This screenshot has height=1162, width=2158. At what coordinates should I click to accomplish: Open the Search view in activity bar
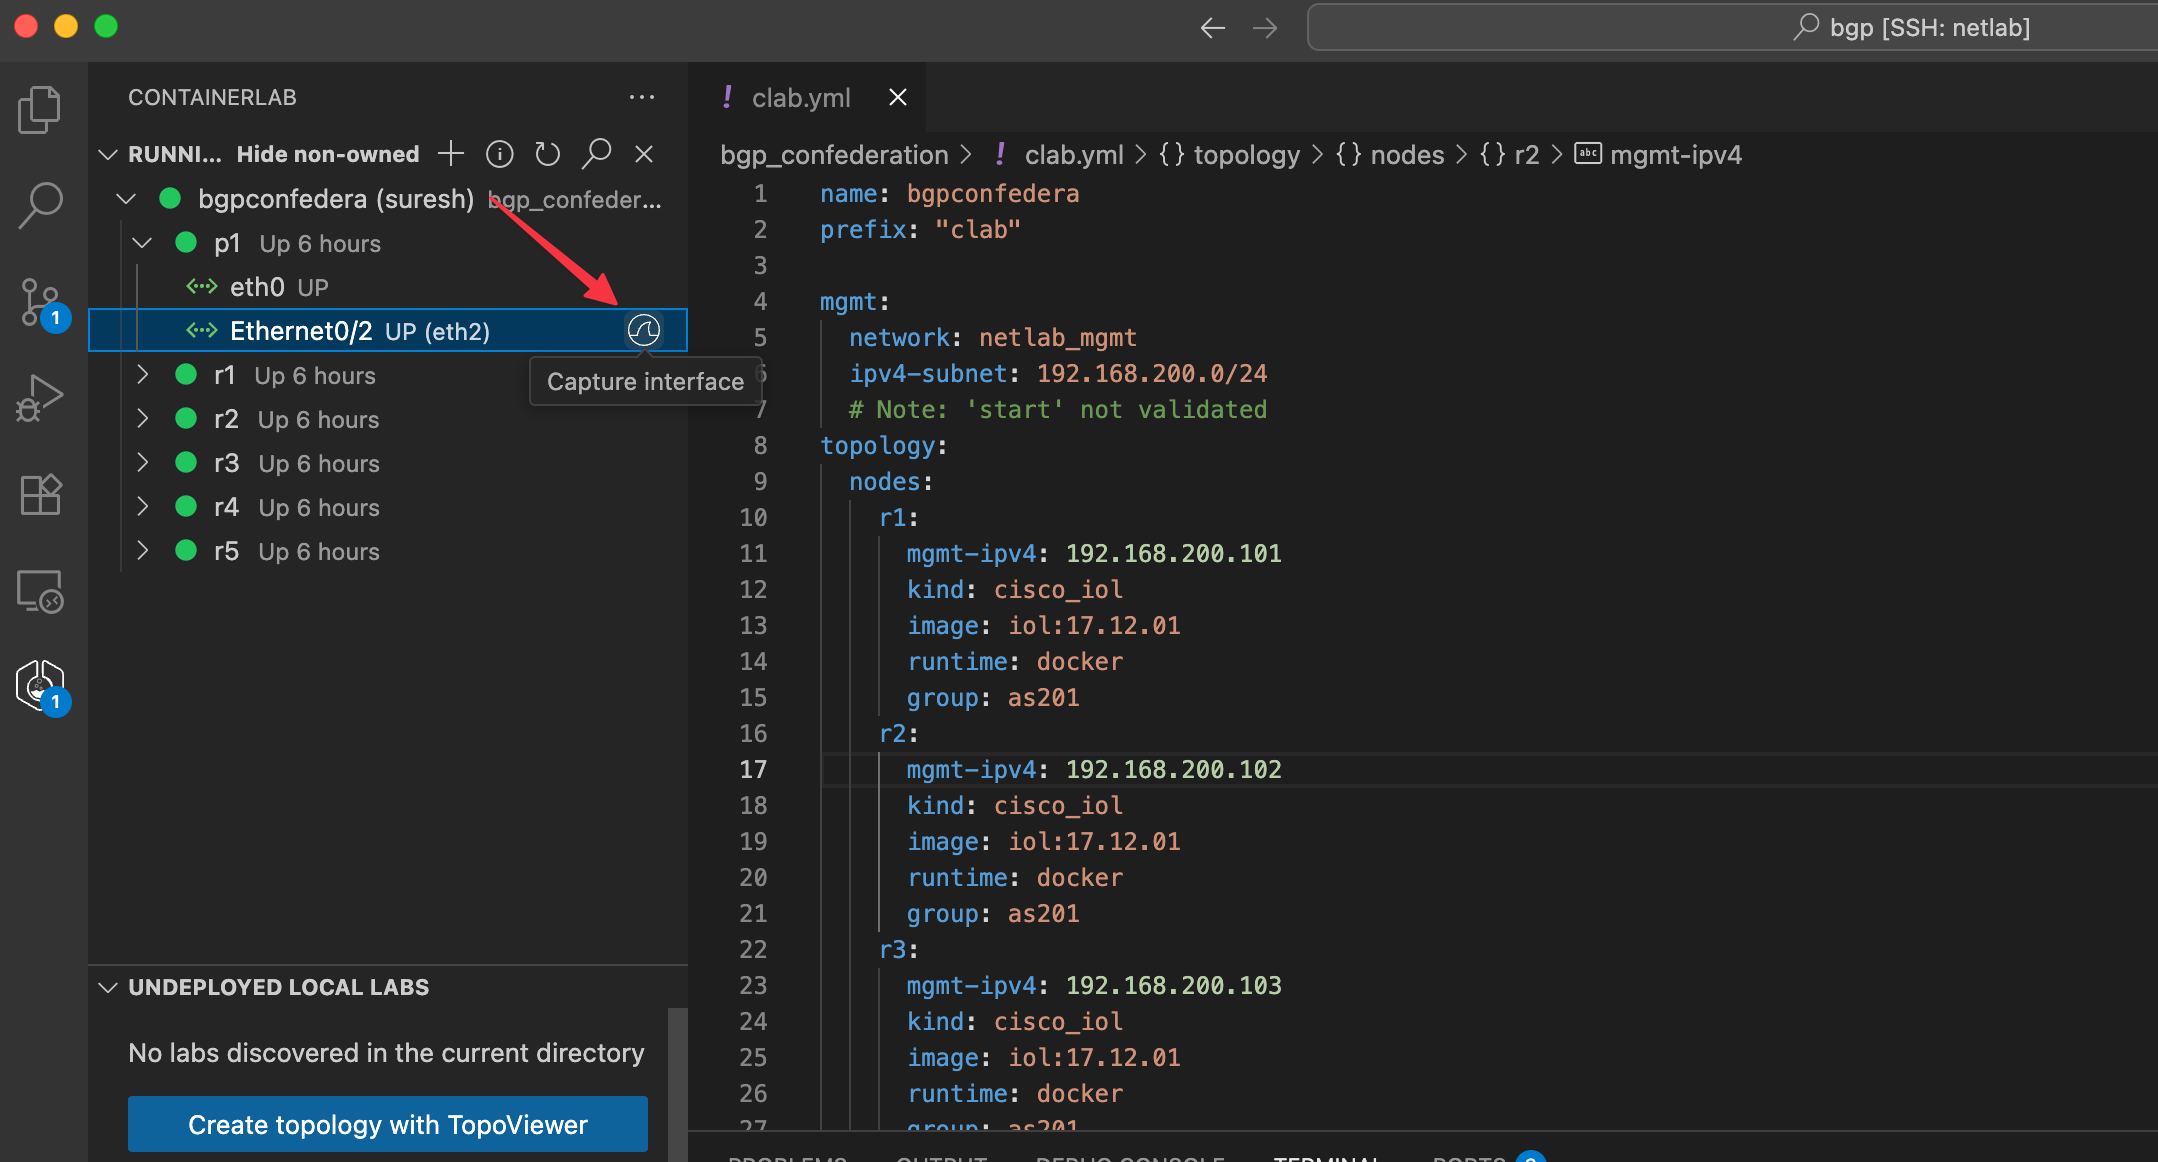(x=40, y=204)
